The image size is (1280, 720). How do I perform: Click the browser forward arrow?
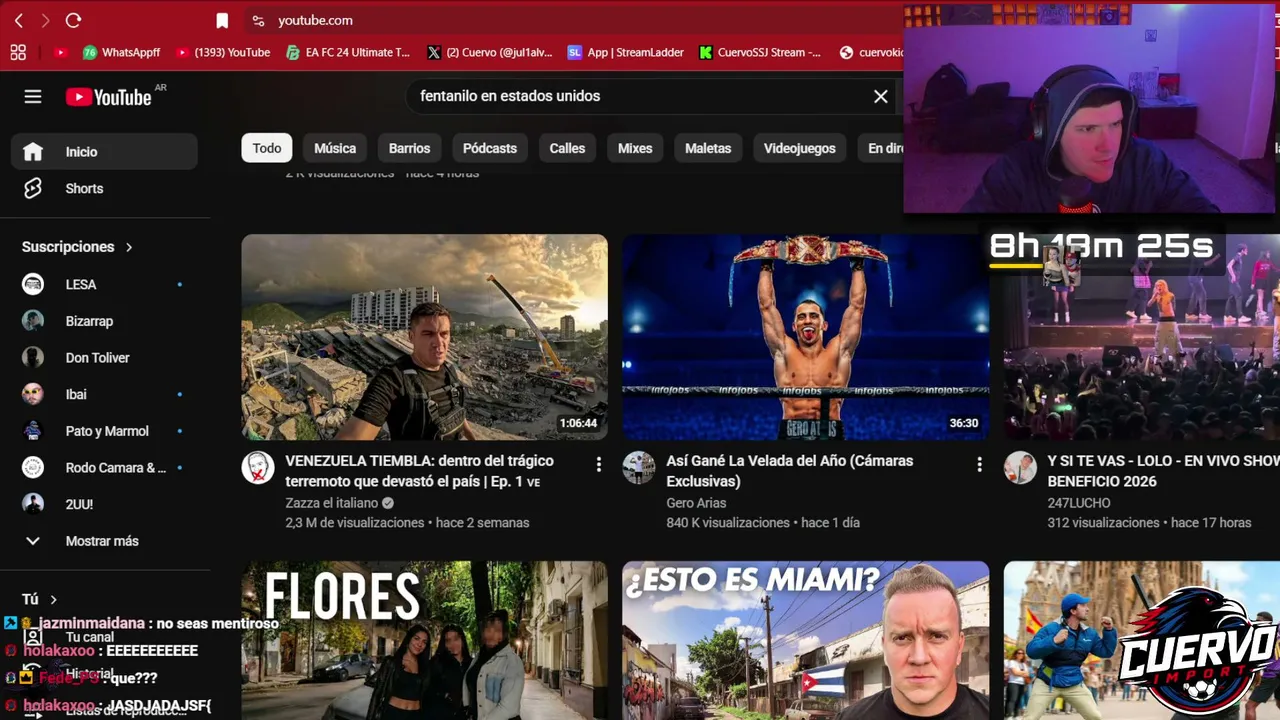tap(45, 20)
